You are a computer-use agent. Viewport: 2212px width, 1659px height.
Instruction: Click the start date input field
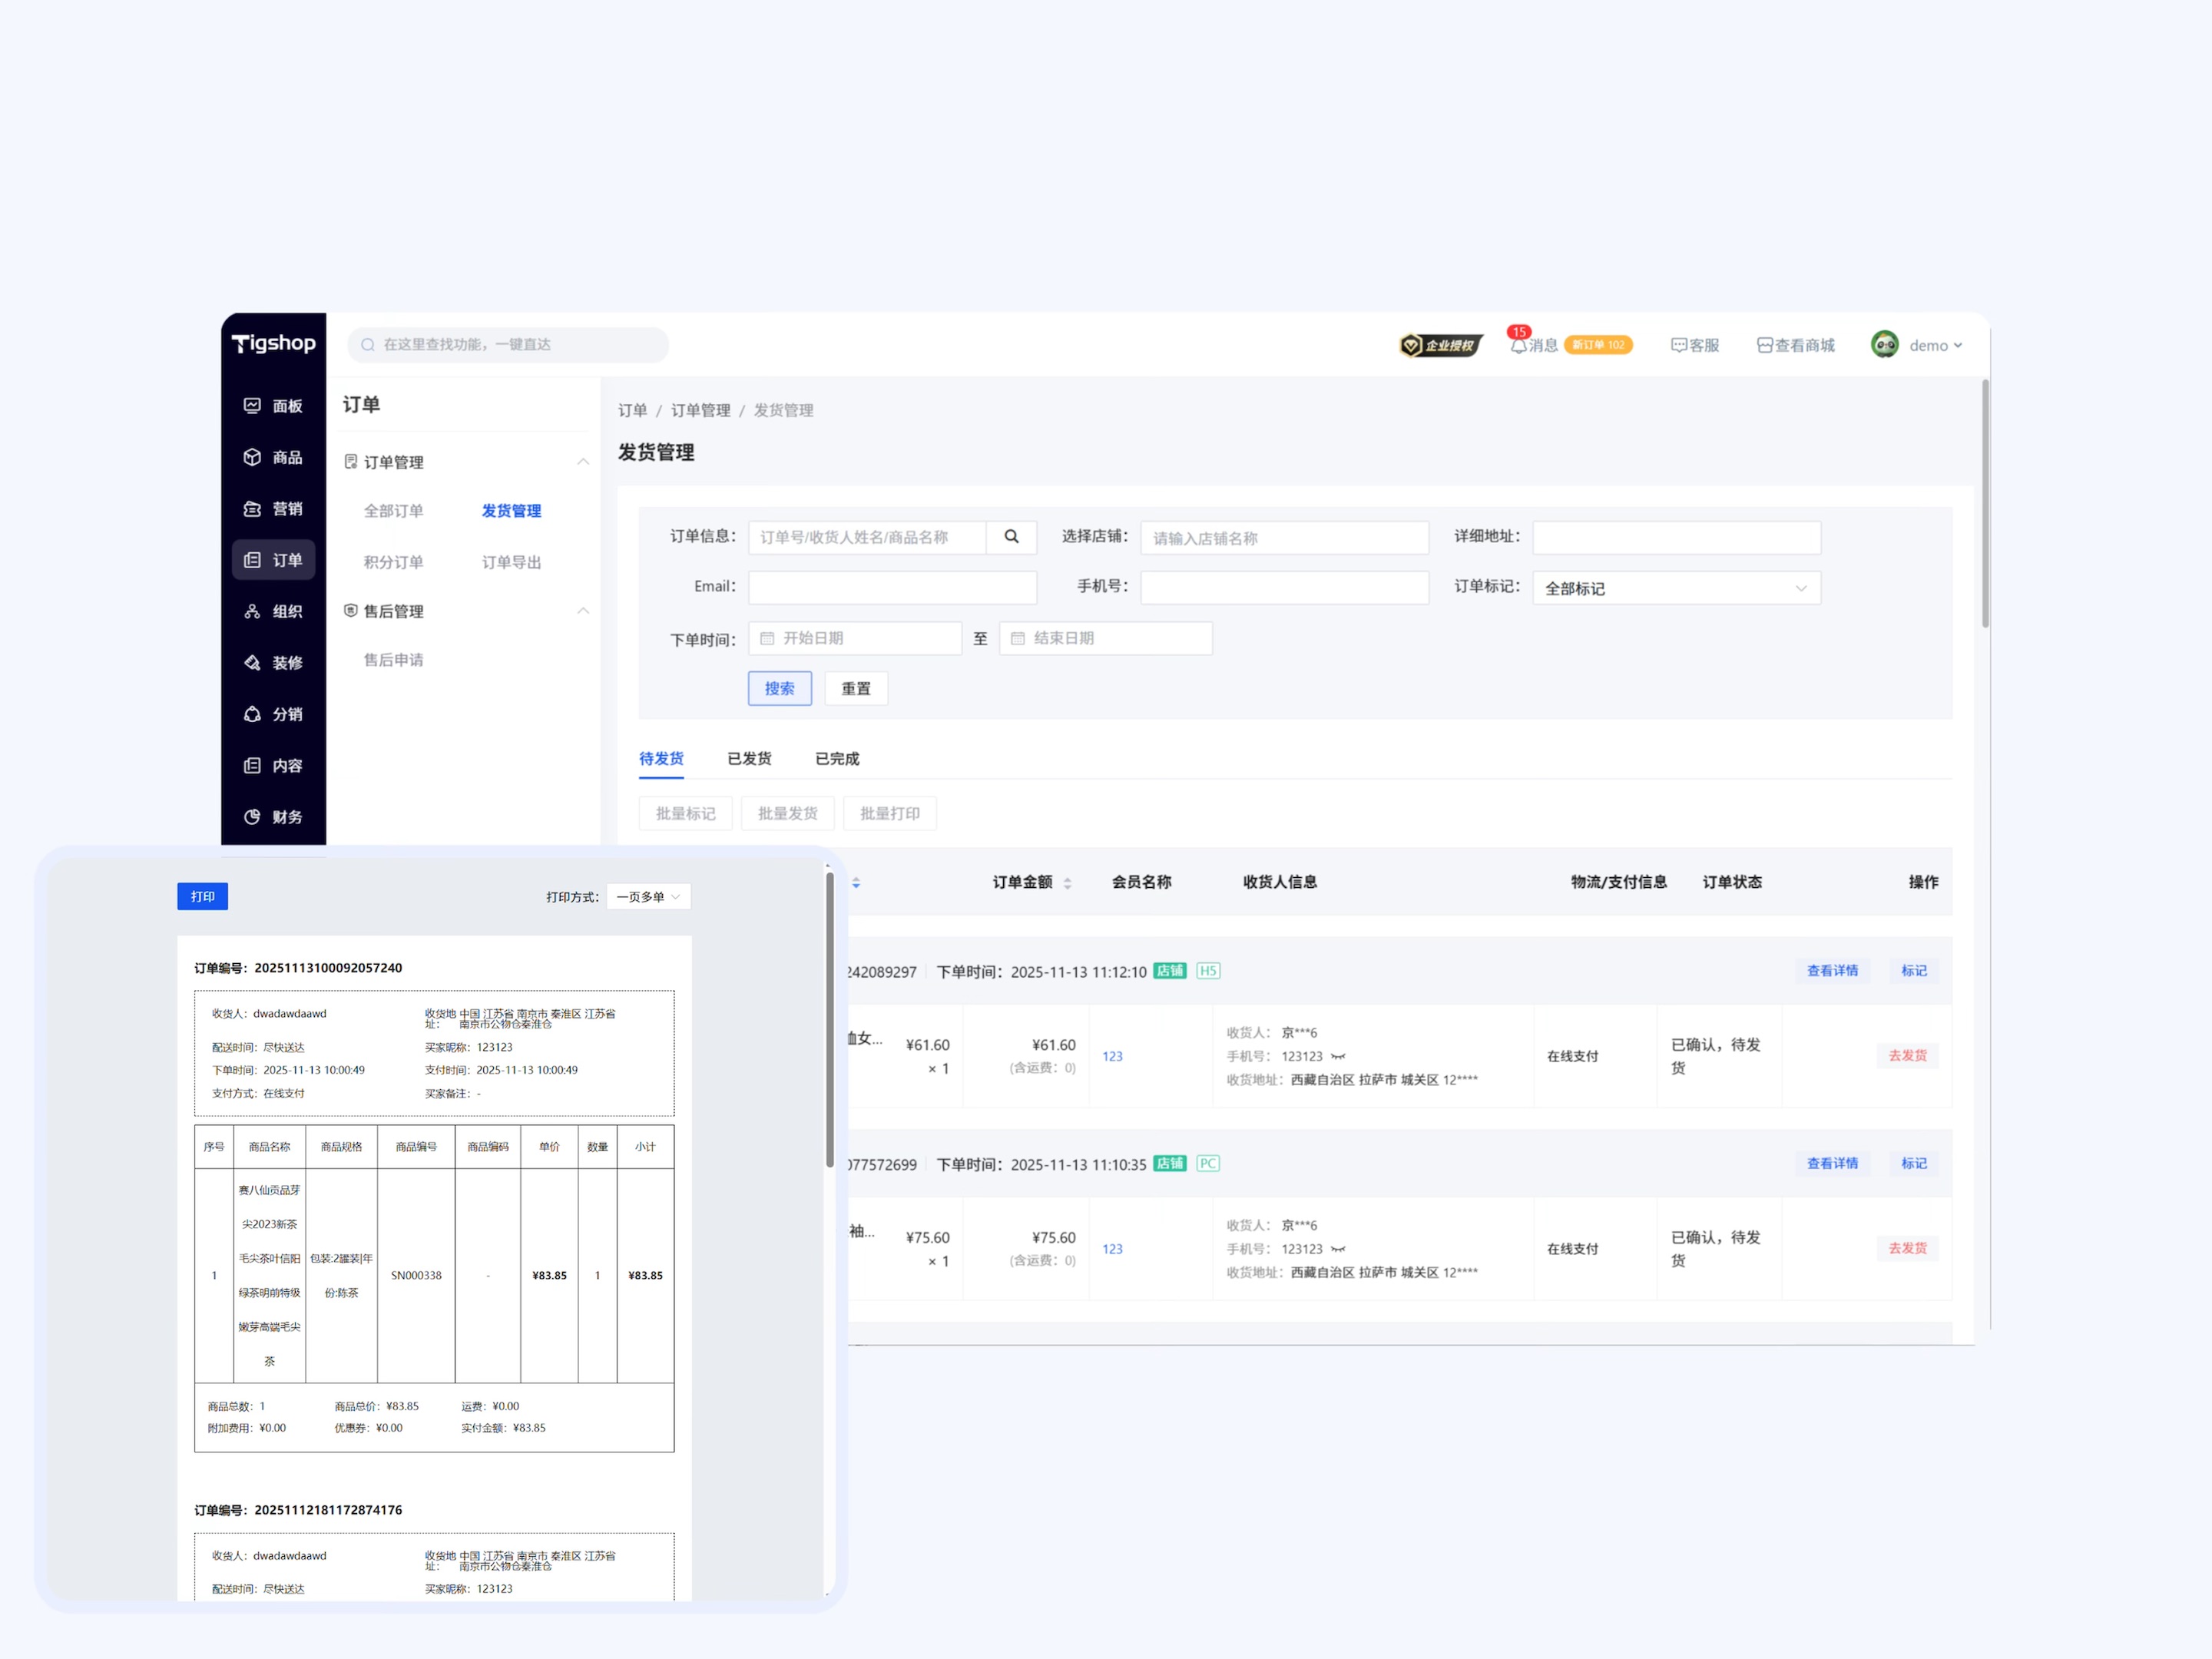pyautogui.click(x=855, y=638)
